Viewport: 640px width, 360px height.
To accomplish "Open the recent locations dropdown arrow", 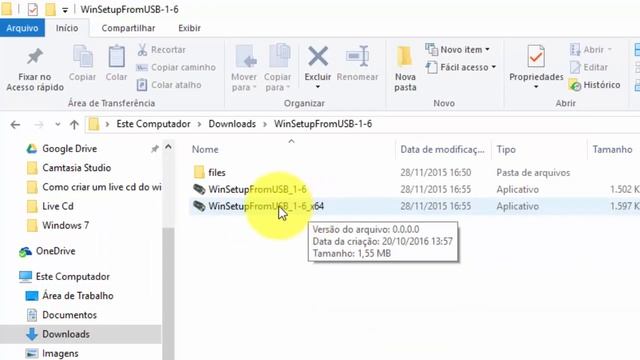I will point(58,124).
